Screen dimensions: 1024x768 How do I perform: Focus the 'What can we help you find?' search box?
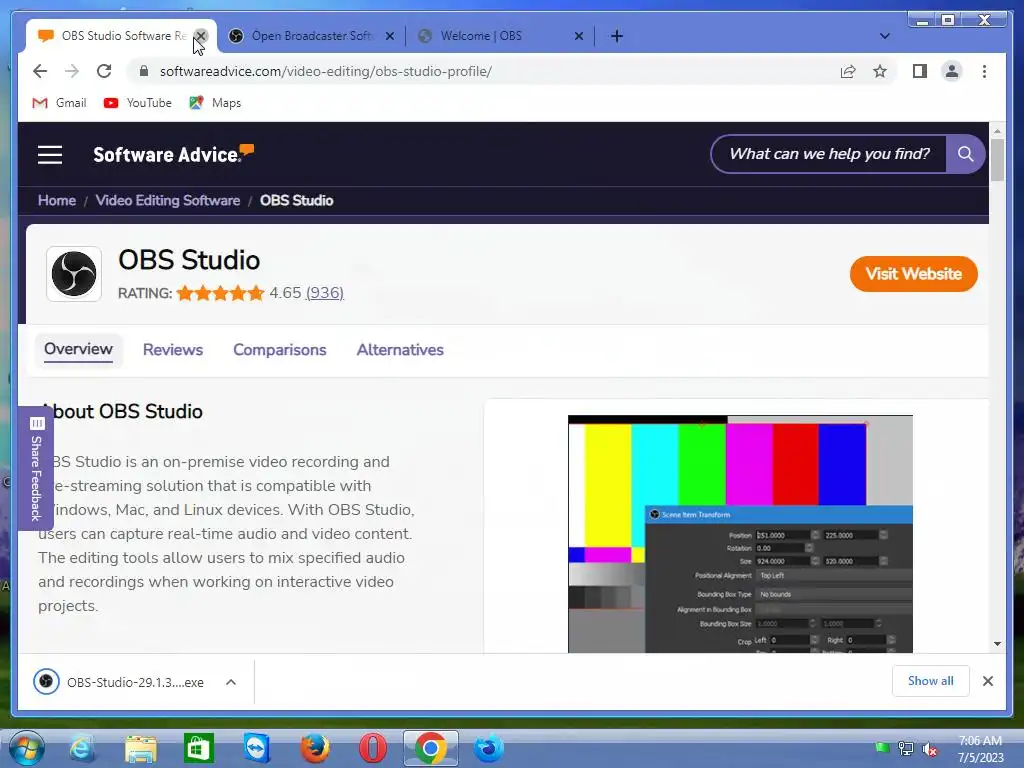829,154
